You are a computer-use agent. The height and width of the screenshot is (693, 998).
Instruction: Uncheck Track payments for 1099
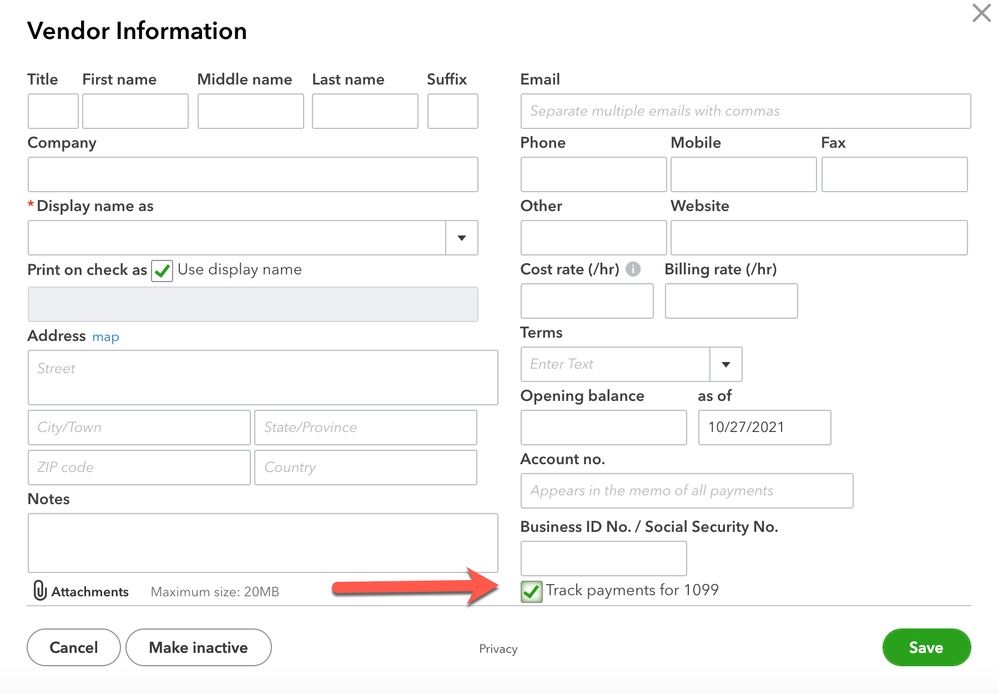tap(531, 591)
